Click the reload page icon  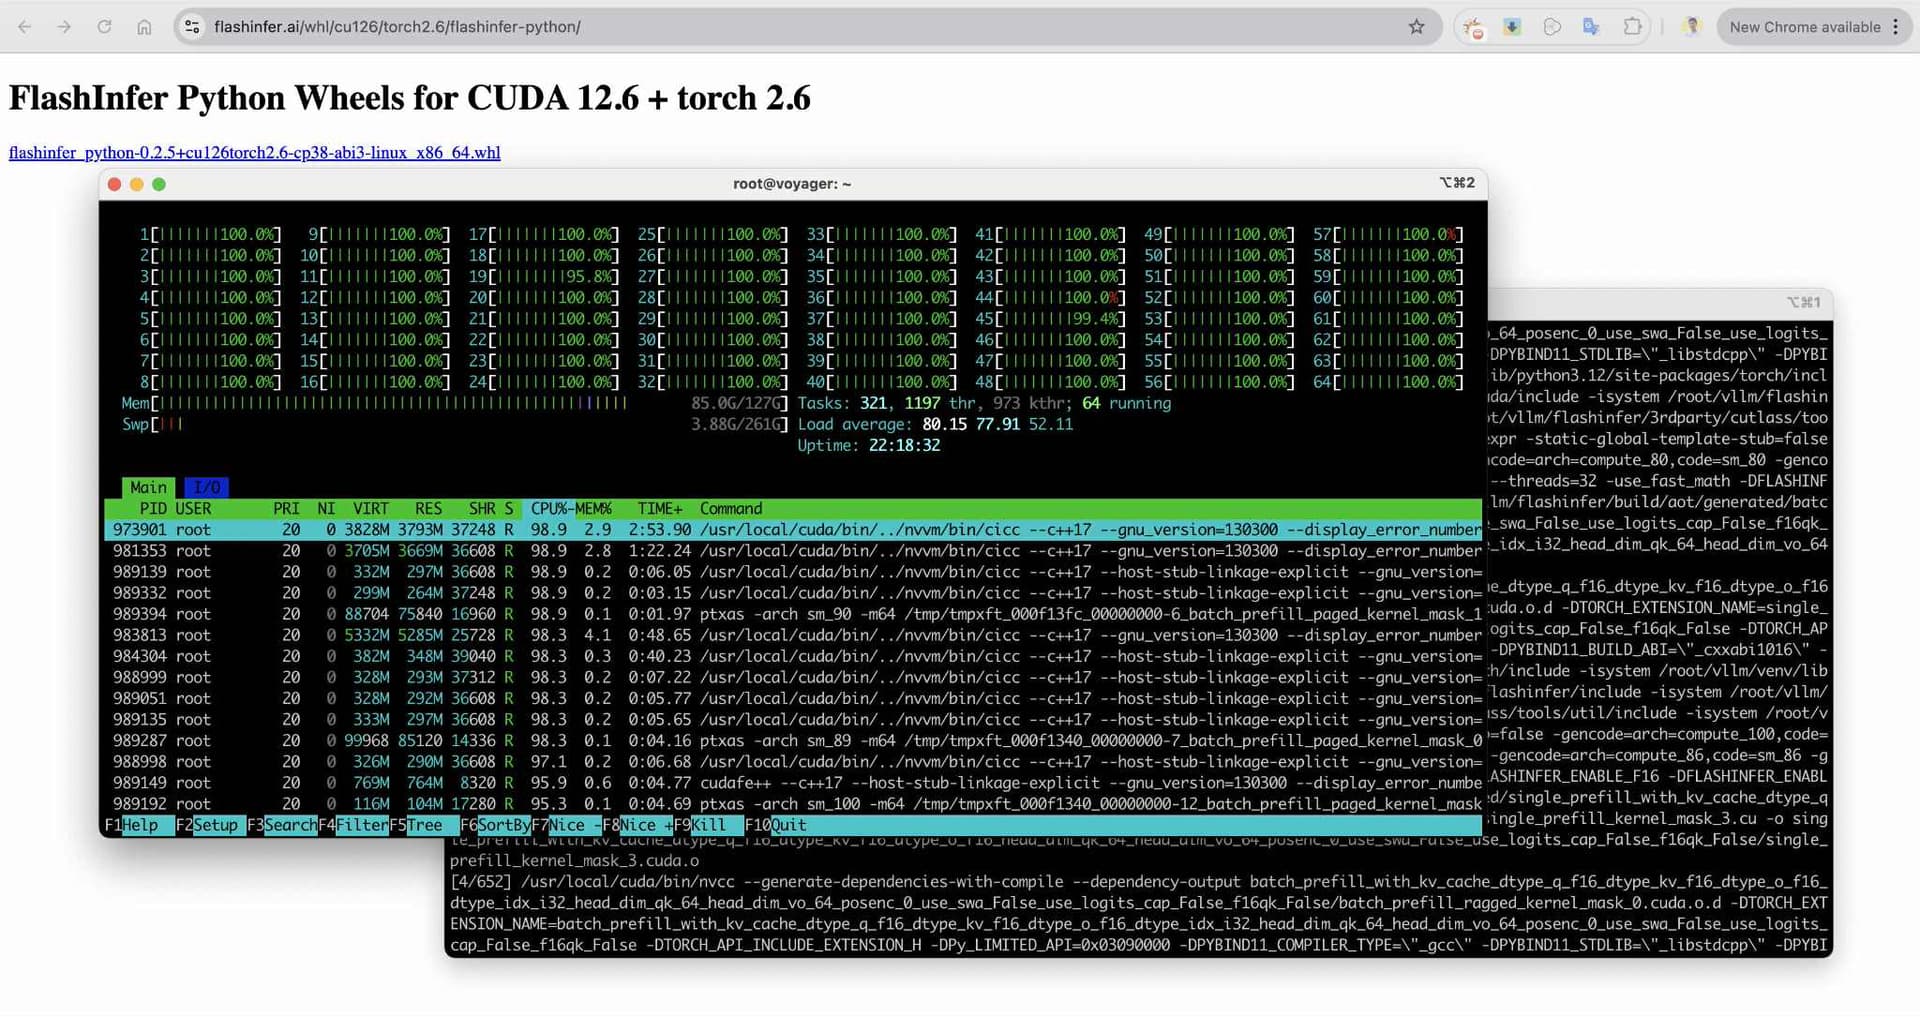click(104, 27)
